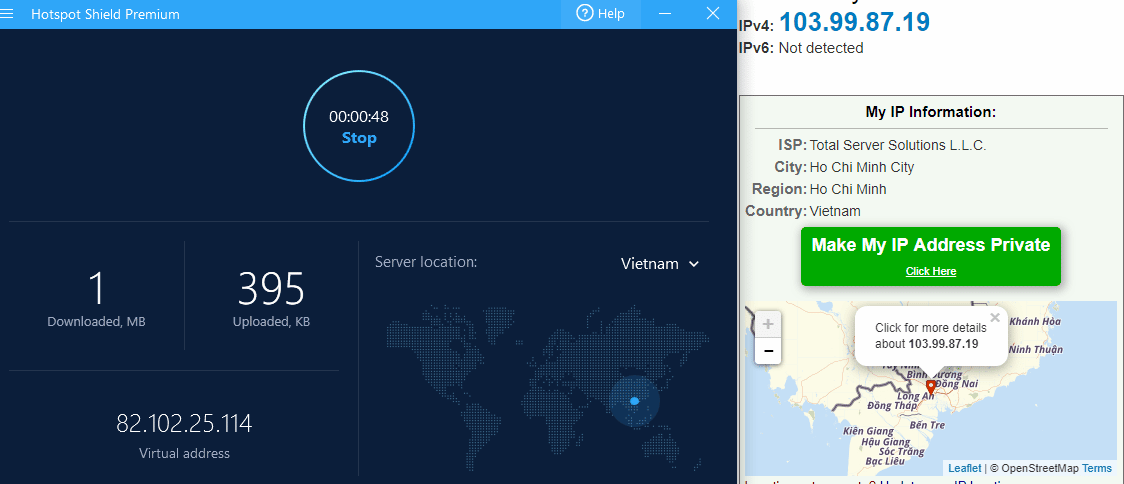Screen dimensions: 1124x484
Task: Minimize the Hotspot Shield window
Action: (x=665, y=14)
